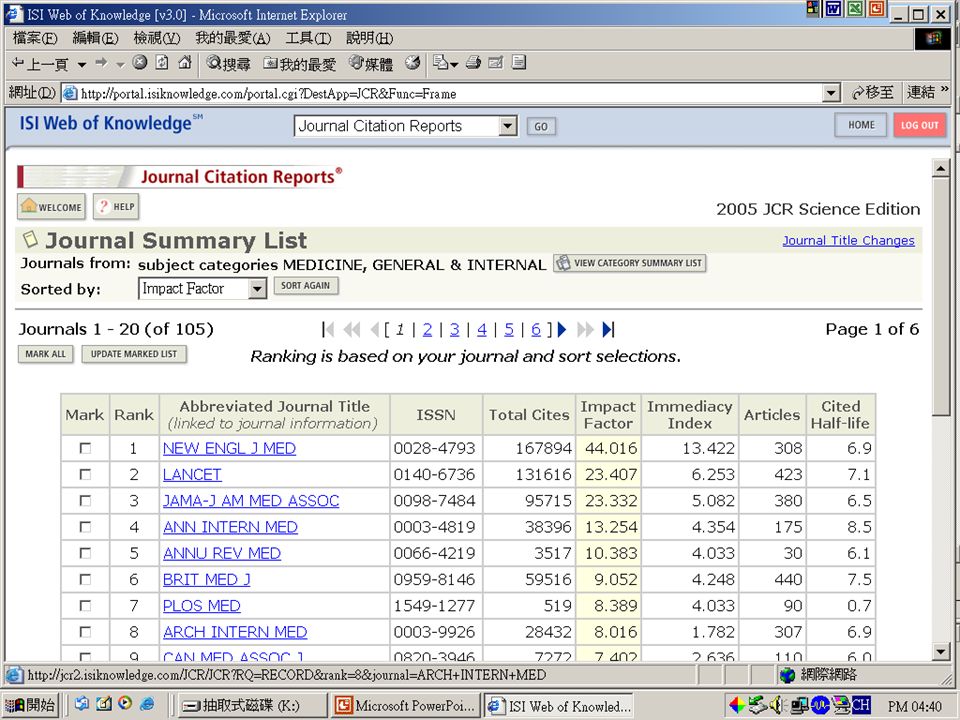Open the 媒體 media toolbar button
This screenshot has height=720, width=960.
click(370, 63)
